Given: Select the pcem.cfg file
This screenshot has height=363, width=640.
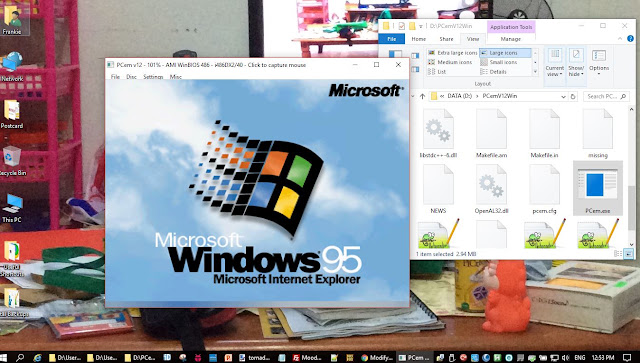Looking at the screenshot, I should click(x=544, y=189).
